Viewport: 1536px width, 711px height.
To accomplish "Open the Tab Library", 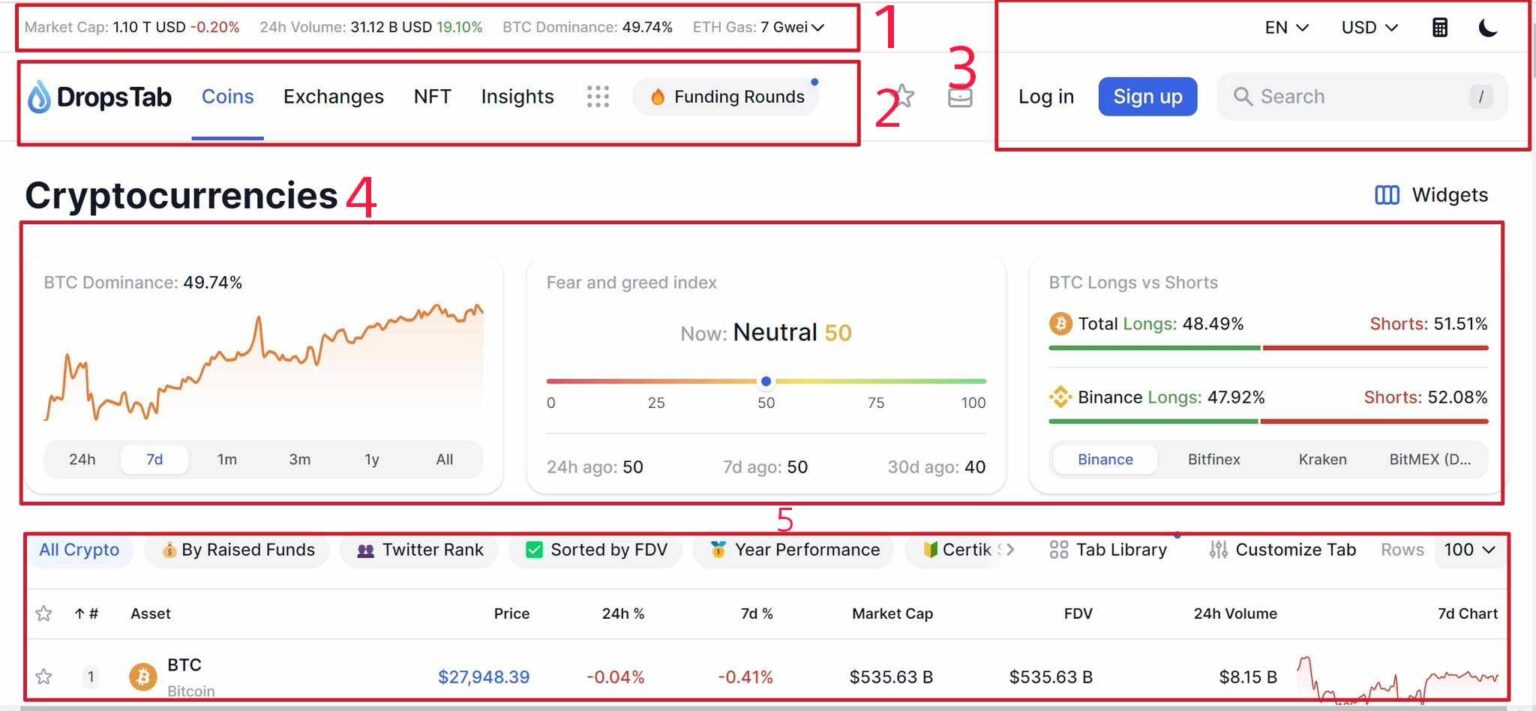I will coord(1108,550).
